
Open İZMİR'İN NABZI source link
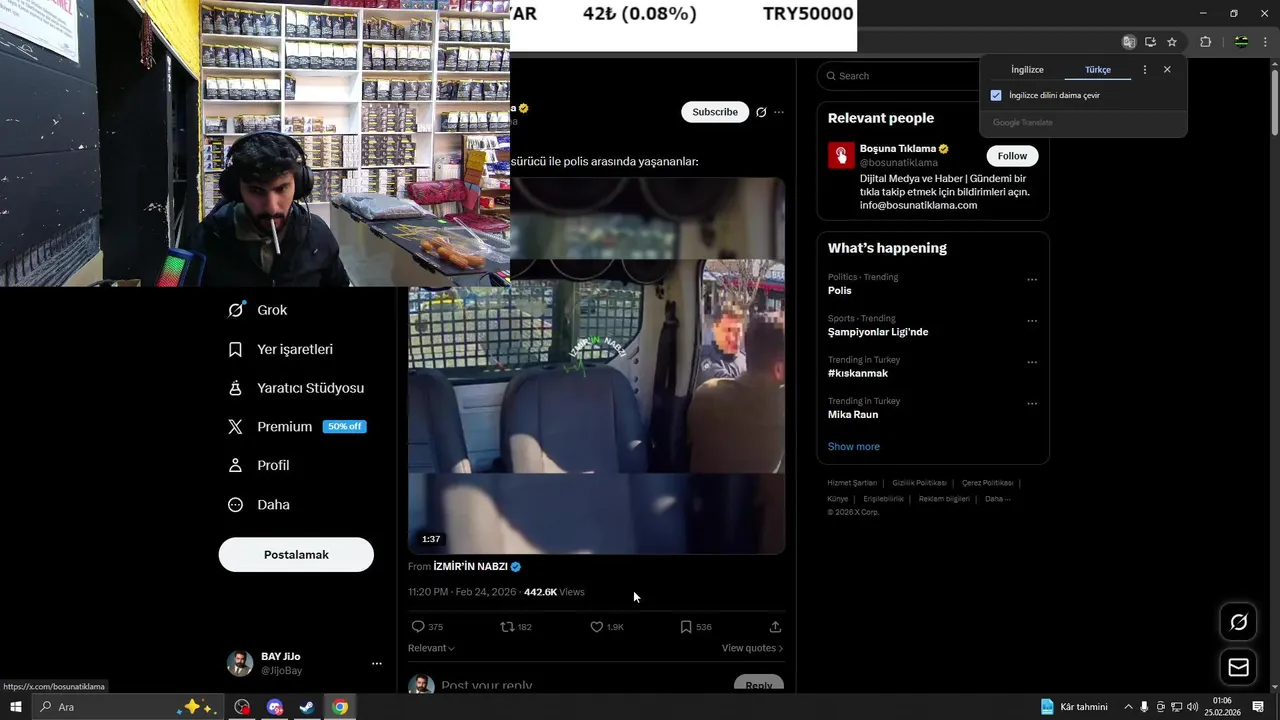coord(477,567)
